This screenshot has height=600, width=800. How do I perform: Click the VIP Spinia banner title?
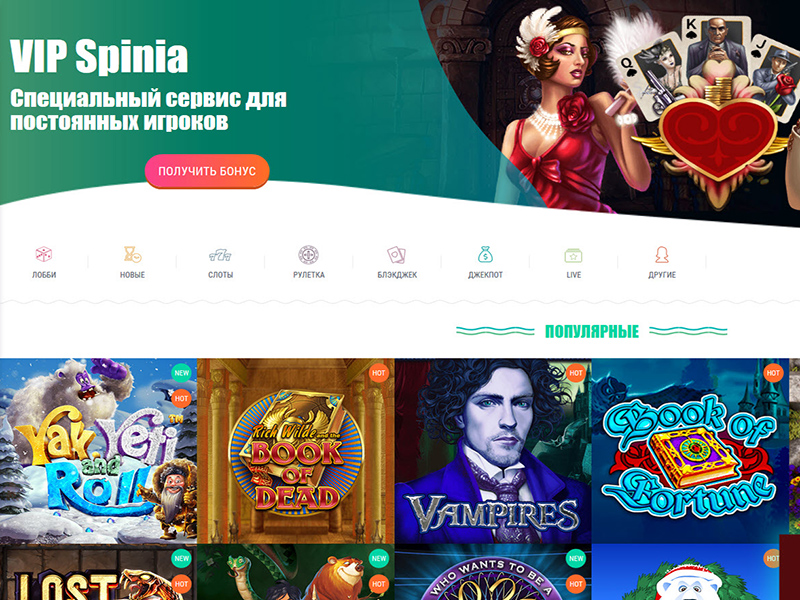(99, 56)
